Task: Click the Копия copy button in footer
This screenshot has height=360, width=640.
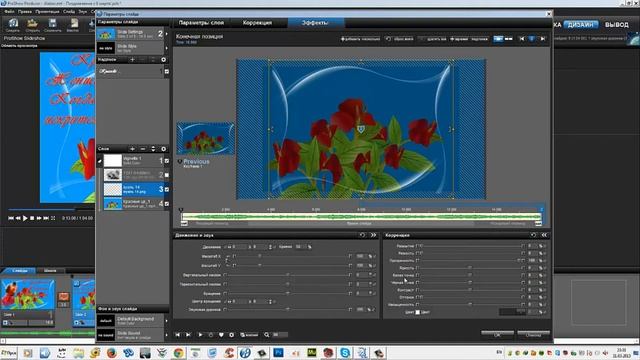Action: click(249, 335)
